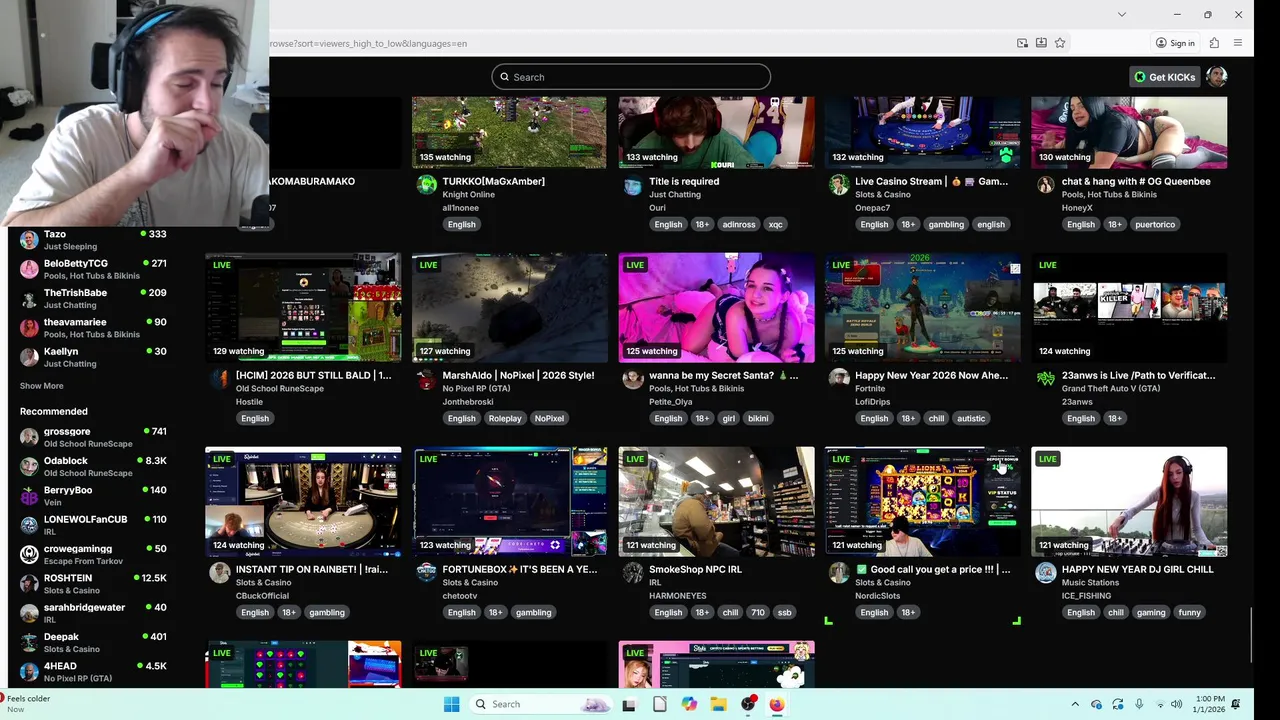Click Jonthebroski channel avatar icon
Image resolution: width=1280 pixels, height=720 pixels.
pyautogui.click(x=426, y=379)
